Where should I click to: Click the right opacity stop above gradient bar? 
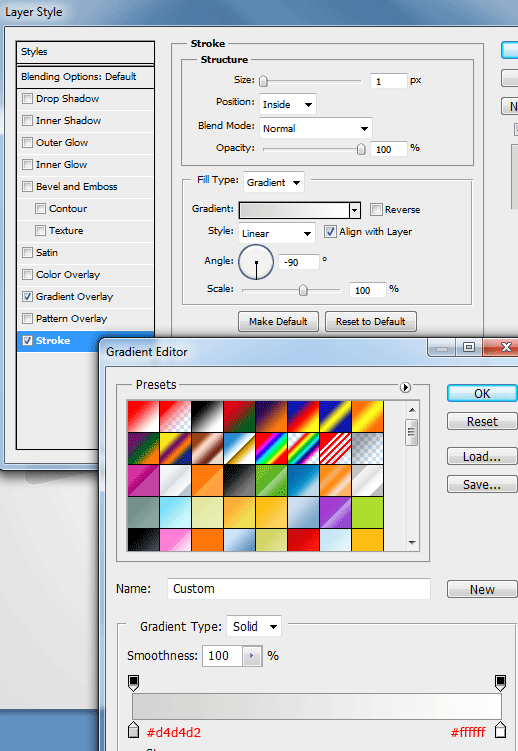tap(500, 683)
